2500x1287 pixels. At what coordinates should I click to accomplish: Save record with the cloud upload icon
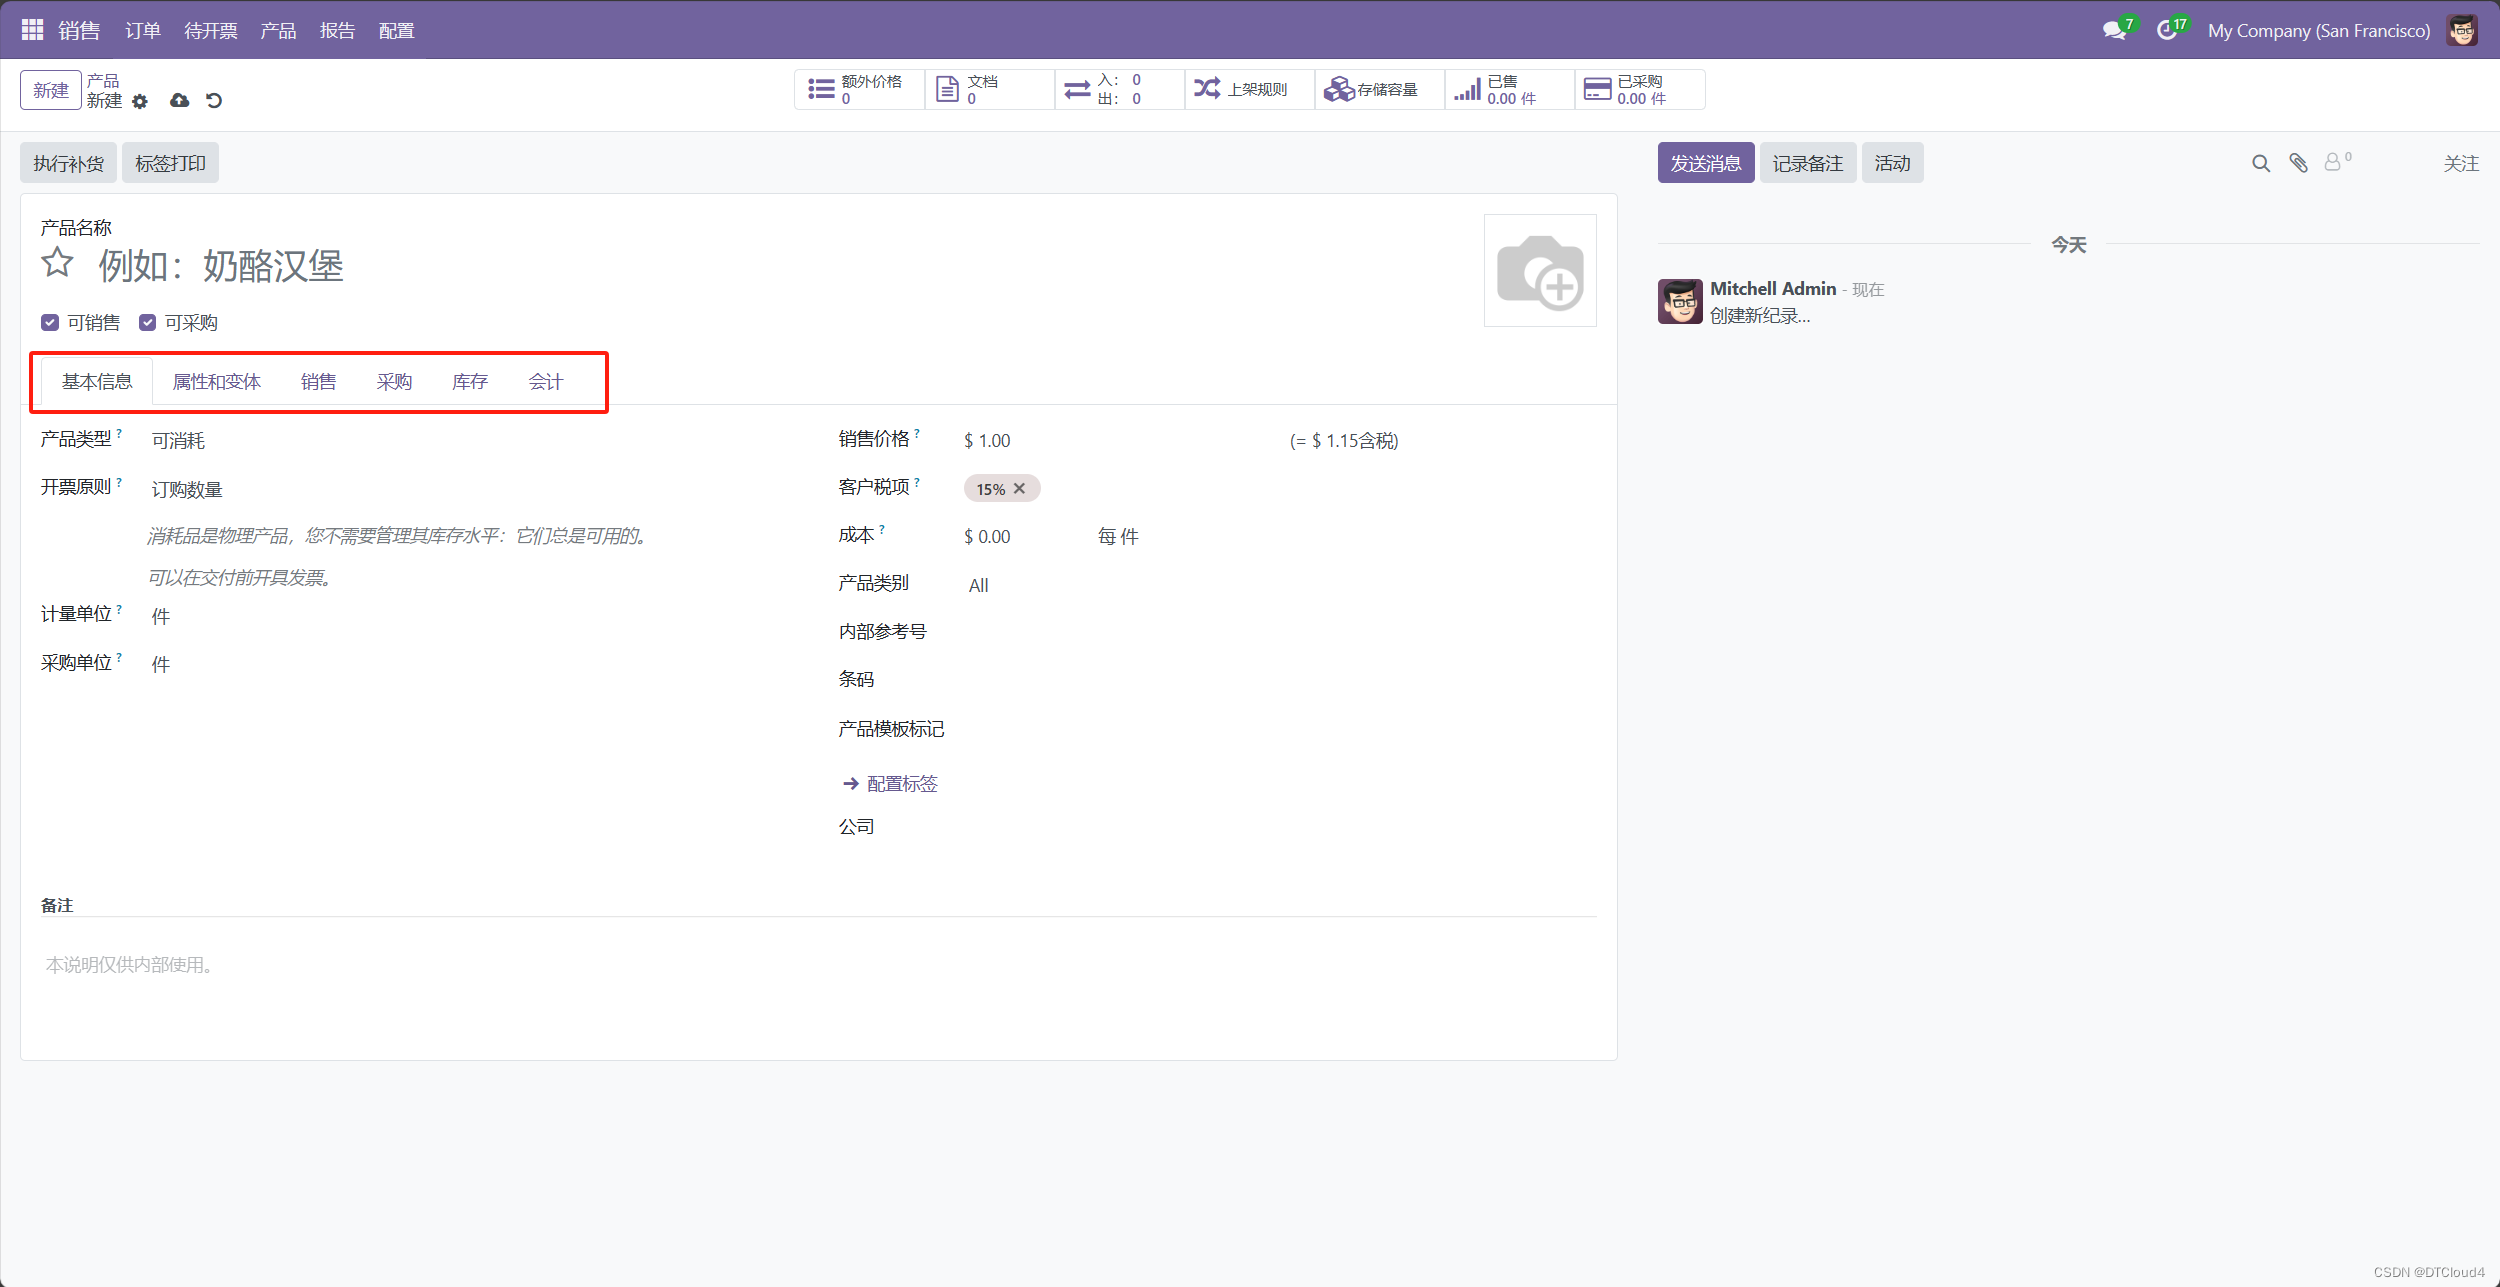[179, 100]
